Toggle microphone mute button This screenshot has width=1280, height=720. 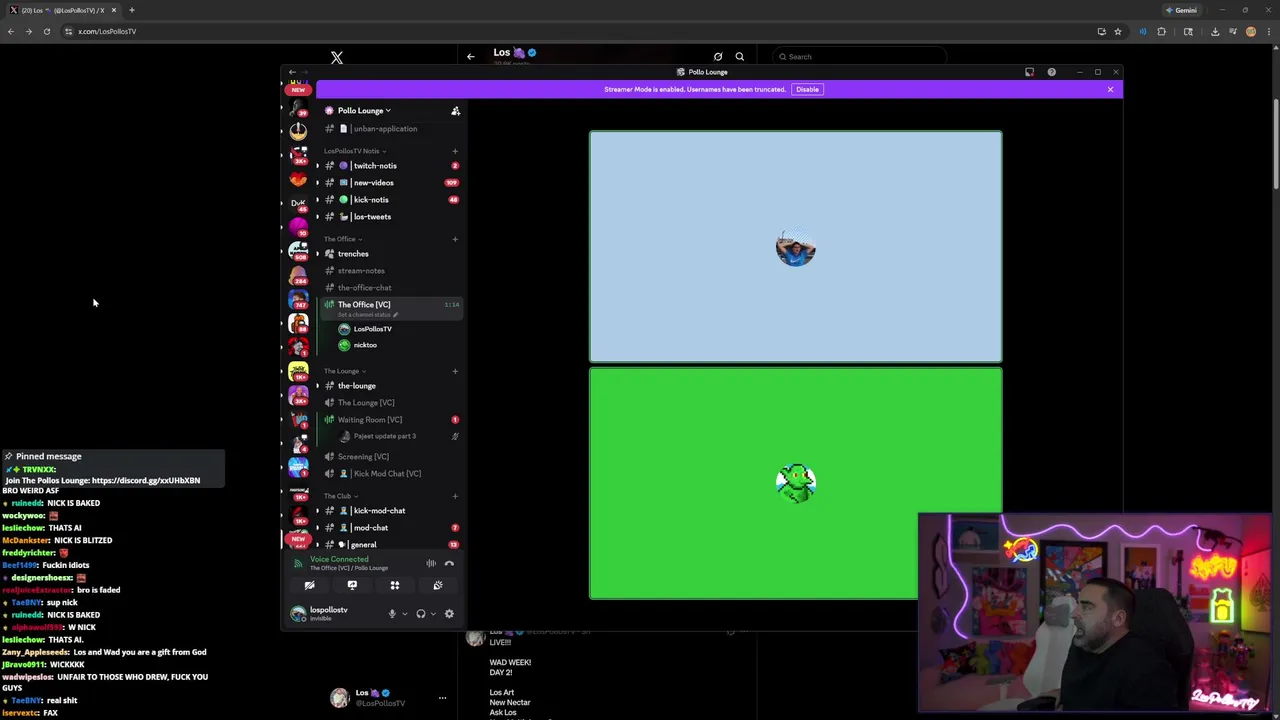pyautogui.click(x=392, y=614)
